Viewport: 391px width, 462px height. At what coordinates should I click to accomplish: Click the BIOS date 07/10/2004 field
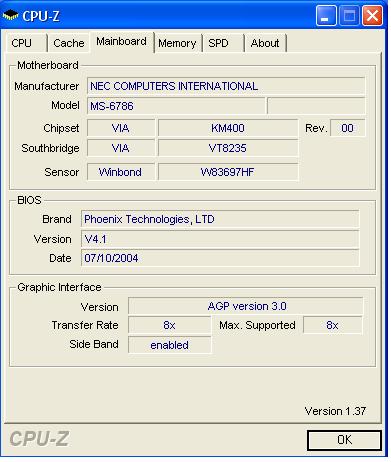click(220, 258)
